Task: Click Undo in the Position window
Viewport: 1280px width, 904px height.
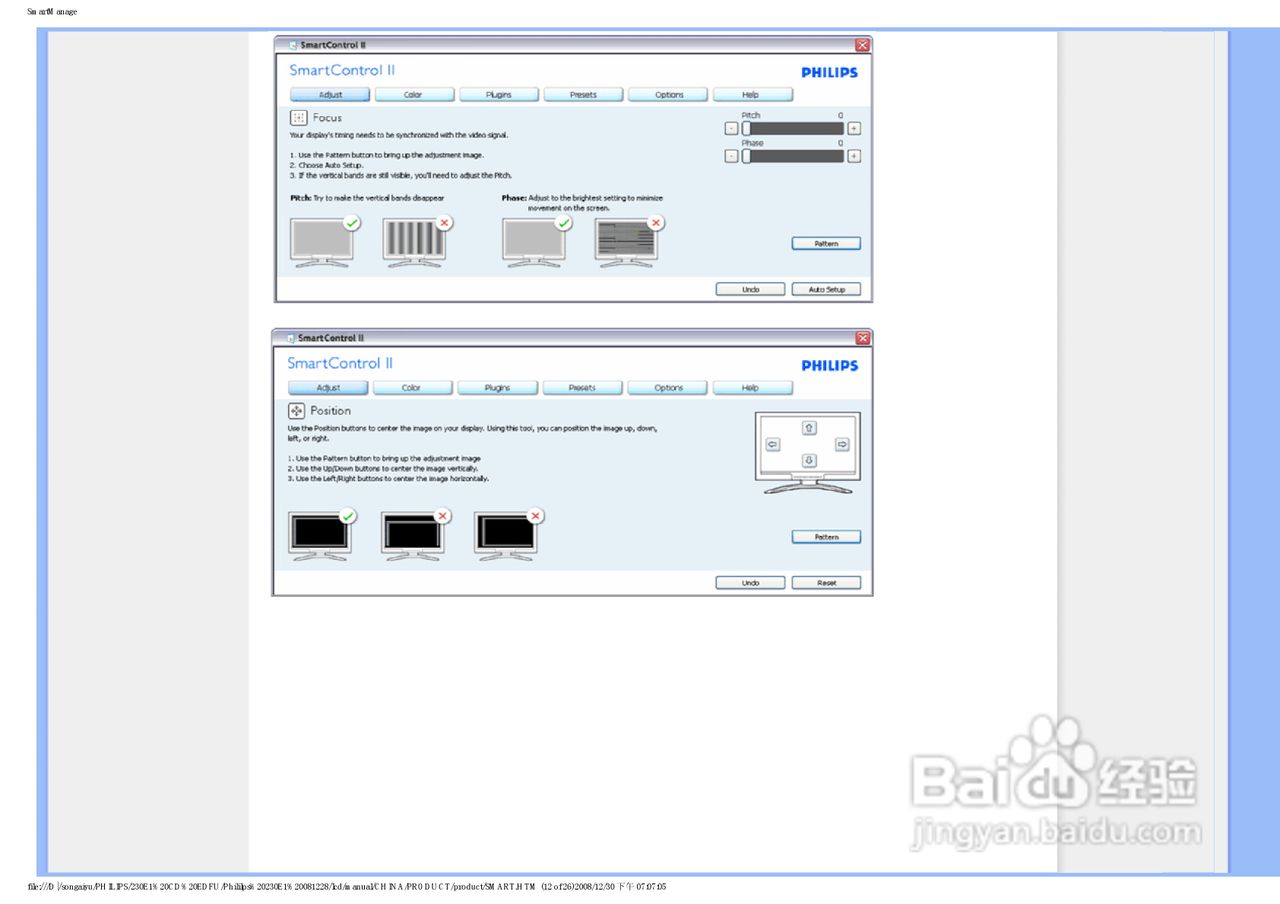Action: 750,583
